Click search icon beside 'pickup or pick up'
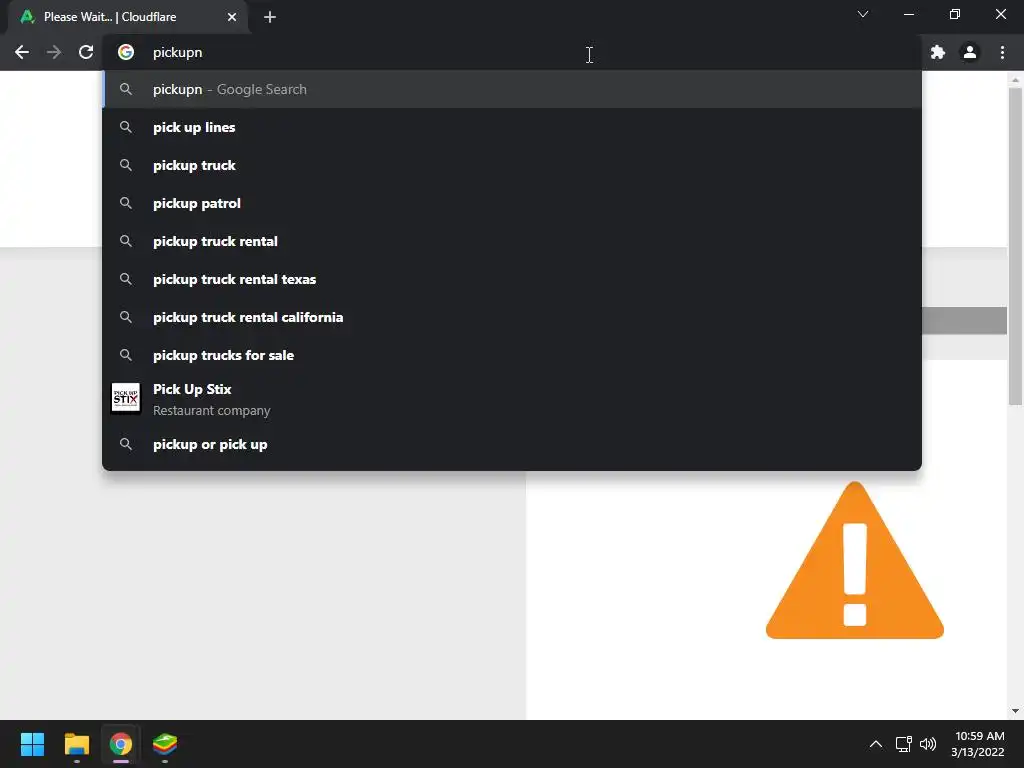This screenshot has width=1024, height=768. [x=126, y=444]
